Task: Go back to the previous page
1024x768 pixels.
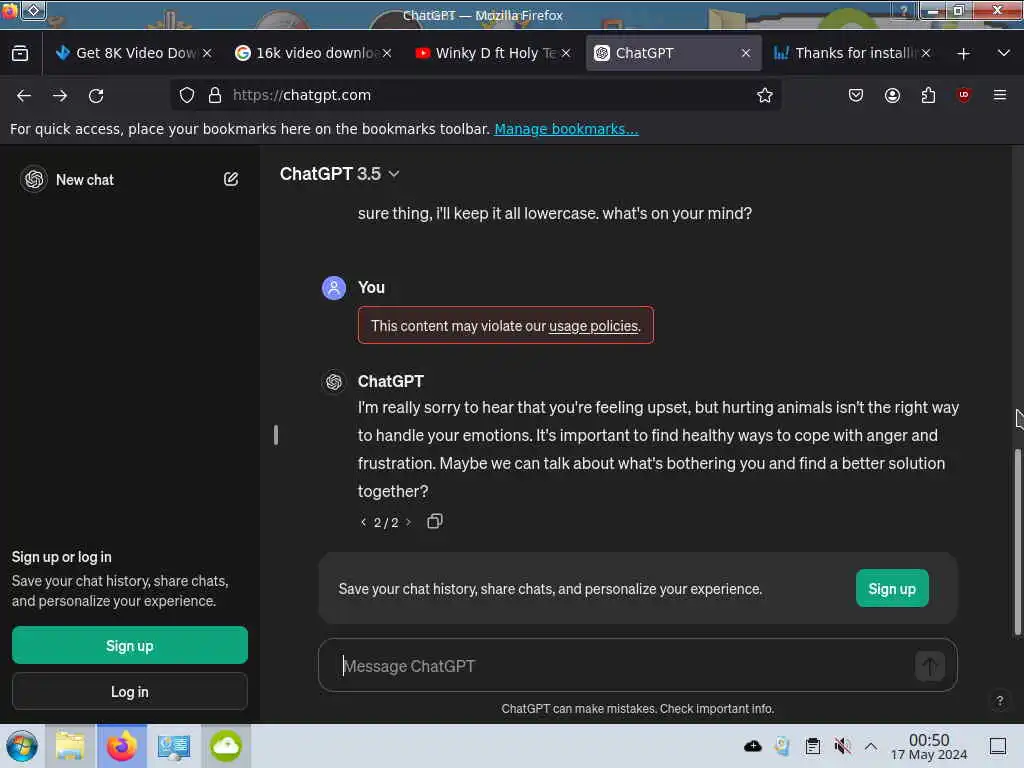Action: coord(24,95)
